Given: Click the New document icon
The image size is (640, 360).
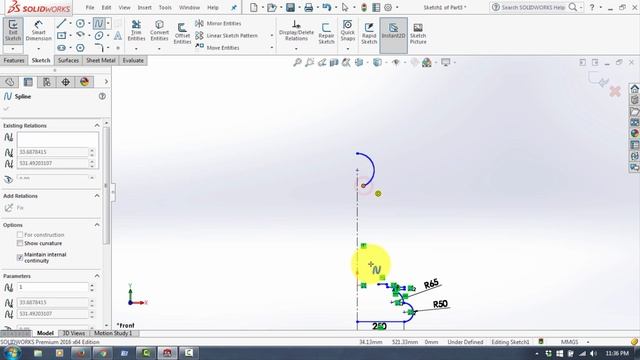Looking at the screenshot, I should click(x=254, y=7).
